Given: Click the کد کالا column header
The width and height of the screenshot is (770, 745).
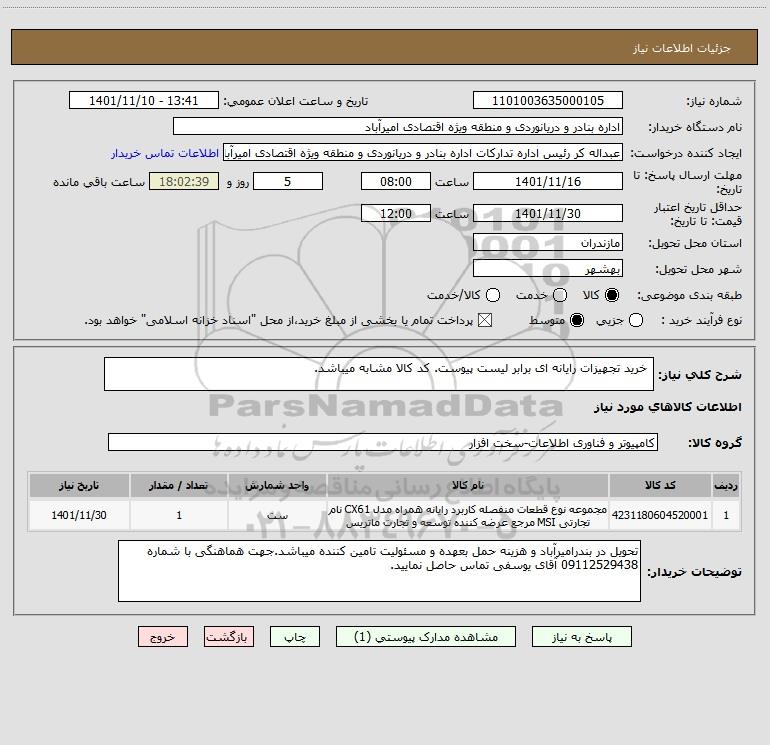Looking at the screenshot, I should pyautogui.click(x=660, y=485).
